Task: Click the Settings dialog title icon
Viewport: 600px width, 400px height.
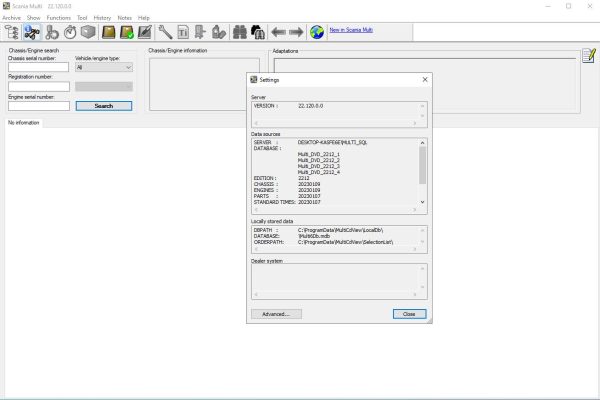Action: tap(253, 80)
